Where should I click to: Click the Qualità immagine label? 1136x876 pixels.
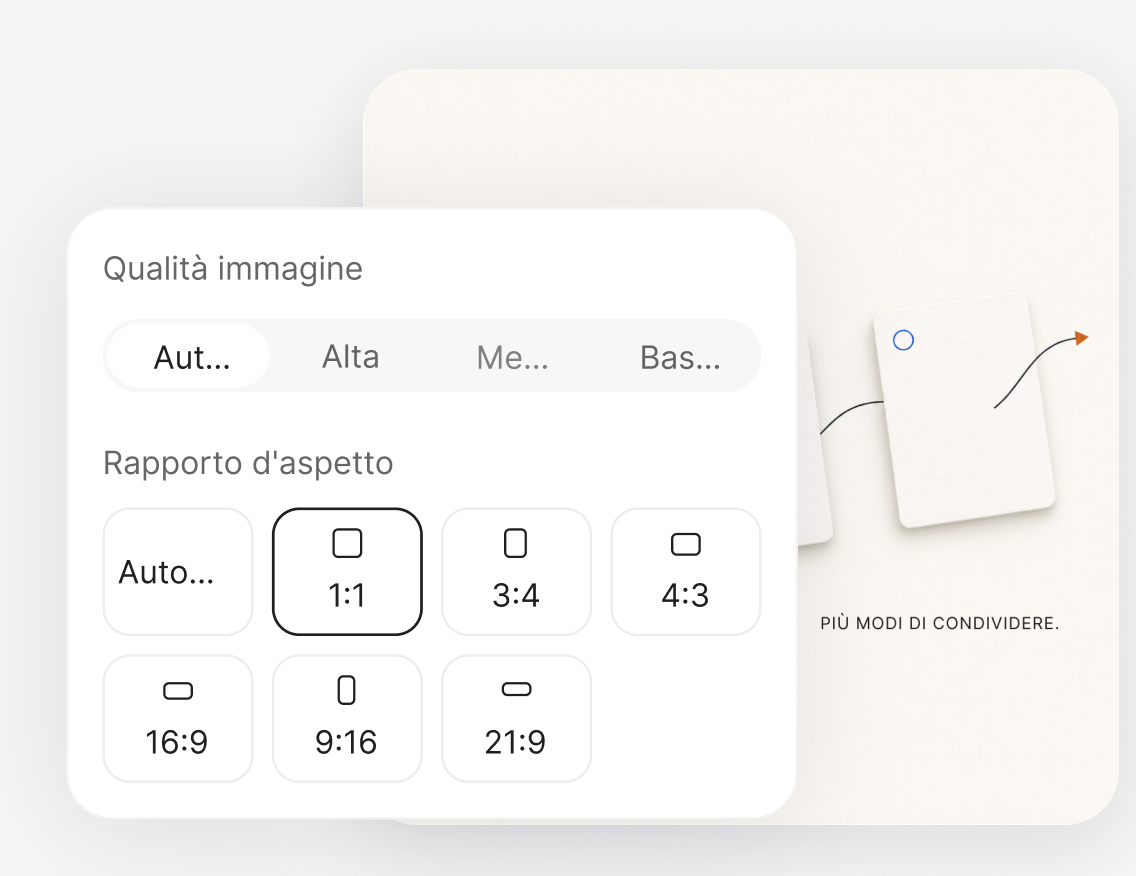point(233,269)
